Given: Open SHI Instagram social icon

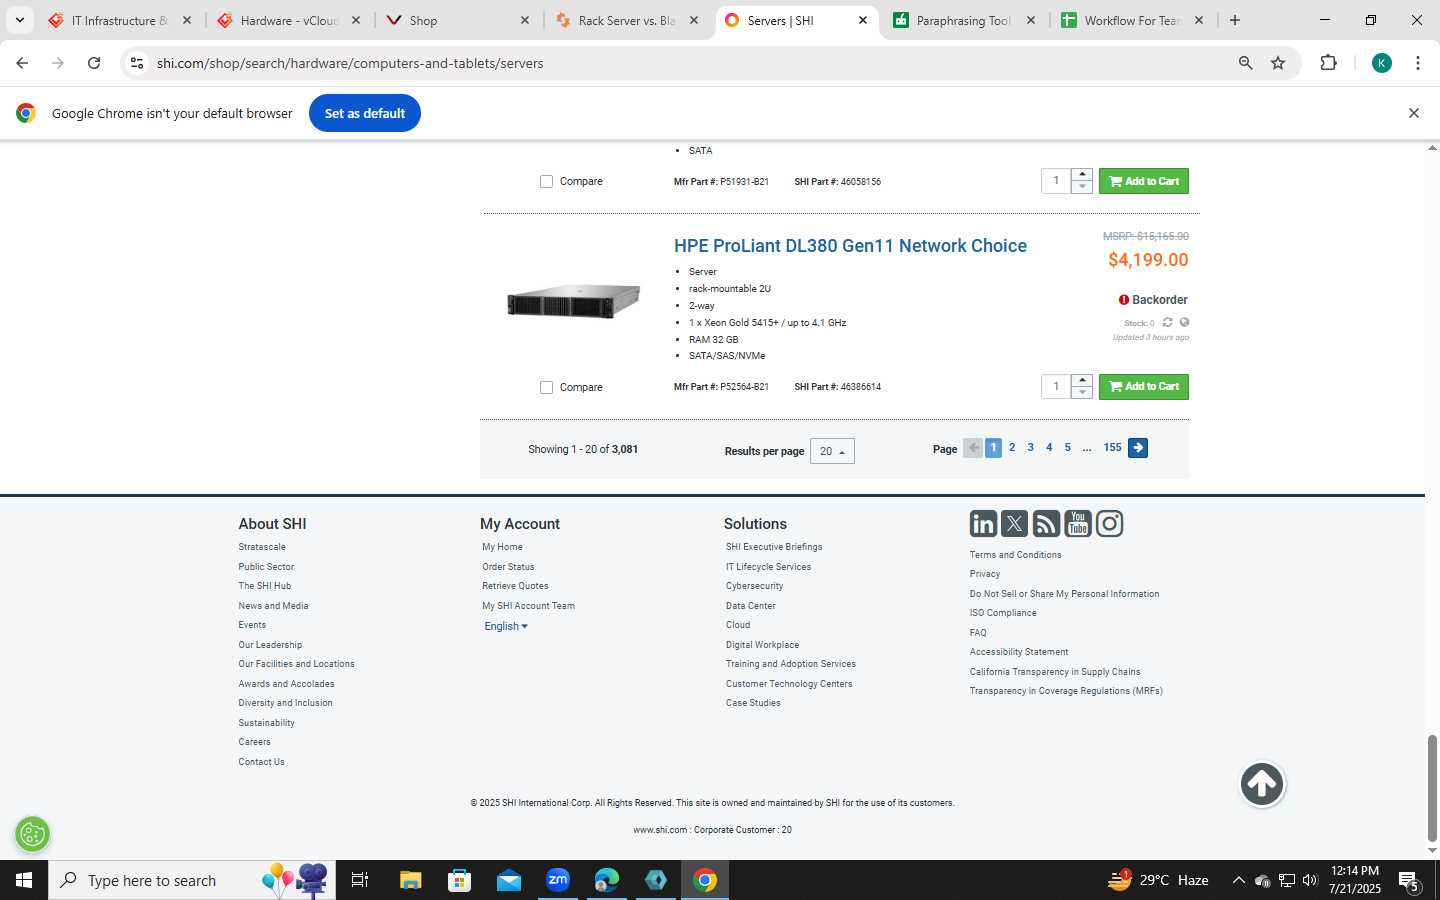Looking at the screenshot, I should point(1109,524).
